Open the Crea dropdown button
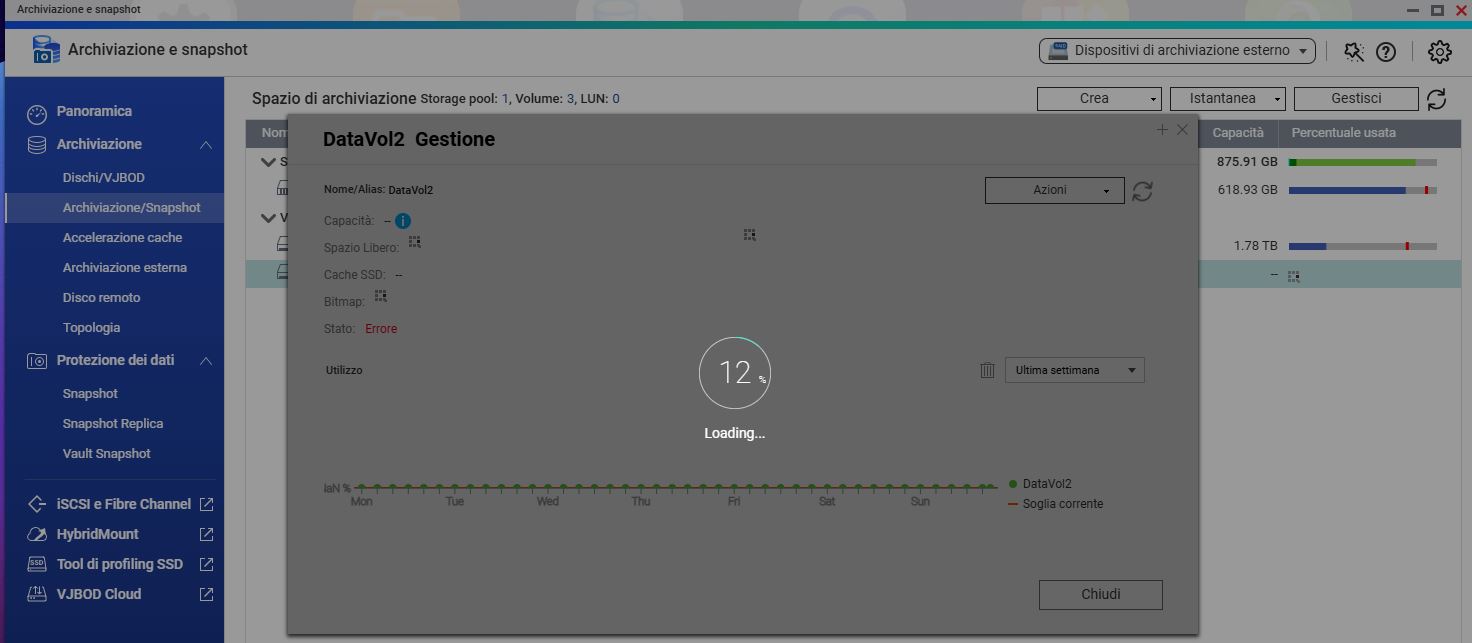Image resolution: width=1472 pixels, height=643 pixels. (x=1098, y=99)
